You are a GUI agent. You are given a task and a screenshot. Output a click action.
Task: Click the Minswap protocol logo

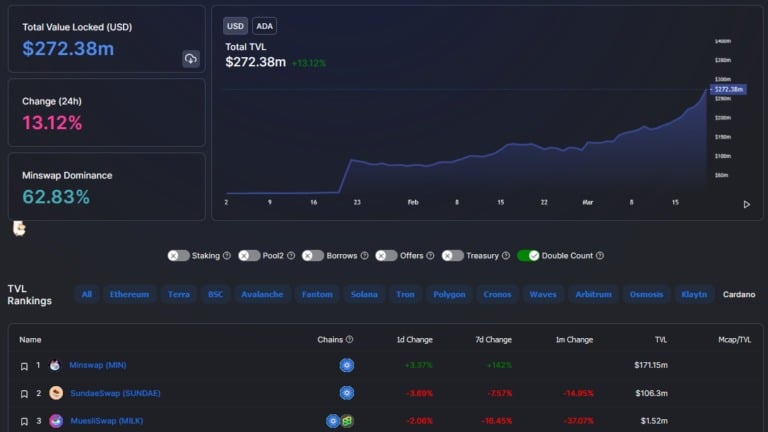click(55, 365)
